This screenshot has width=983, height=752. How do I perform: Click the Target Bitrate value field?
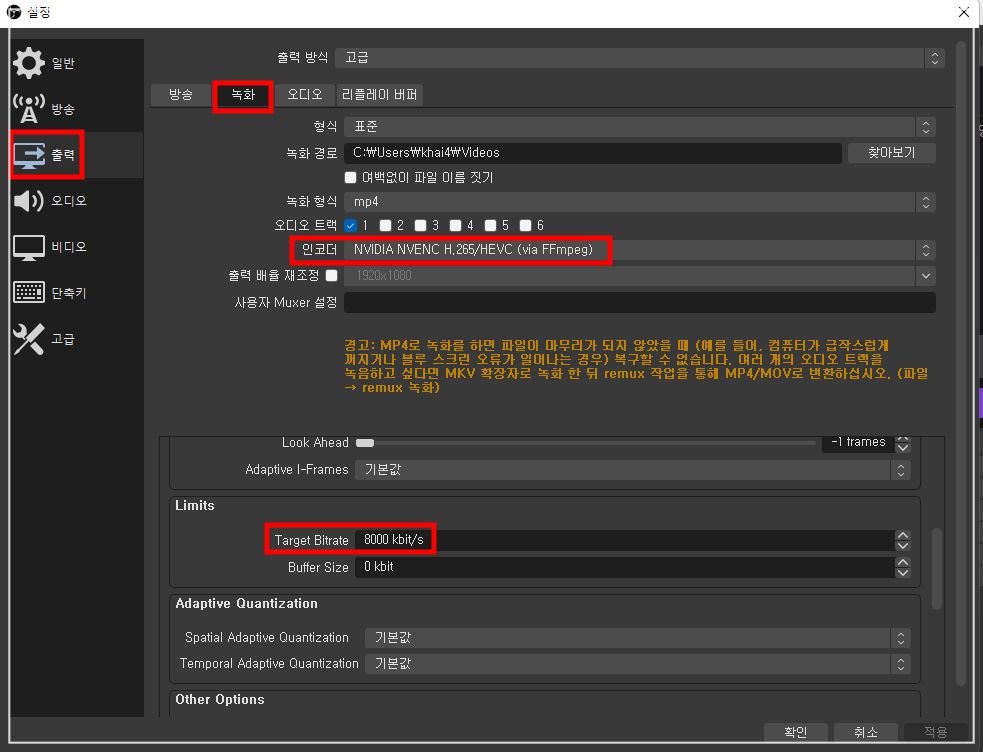(x=625, y=540)
